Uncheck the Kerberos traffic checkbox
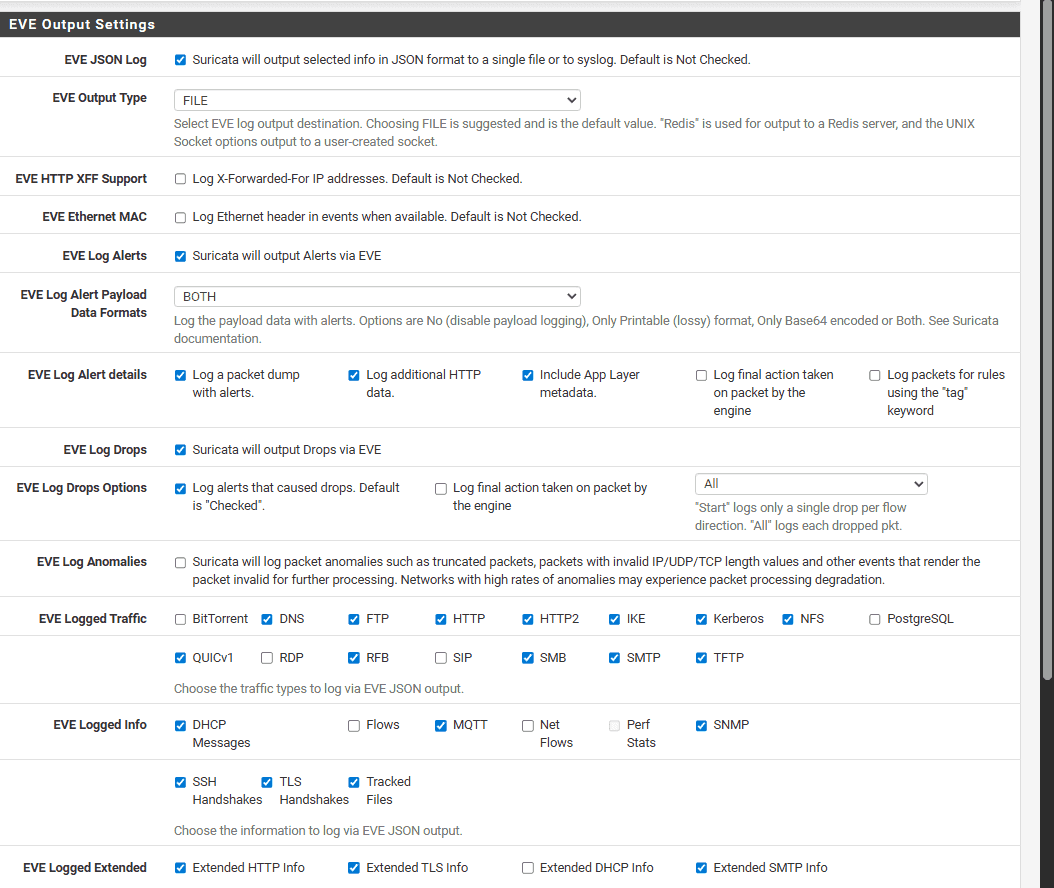The image size is (1054, 888). point(701,619)
